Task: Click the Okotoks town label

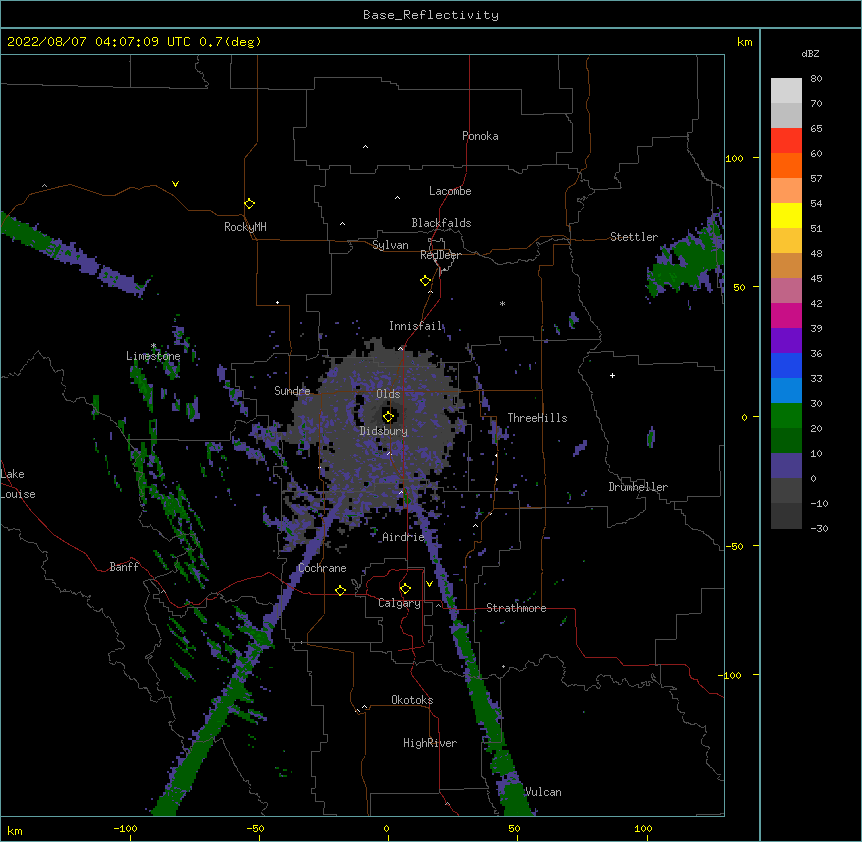Action: point(412,700)
